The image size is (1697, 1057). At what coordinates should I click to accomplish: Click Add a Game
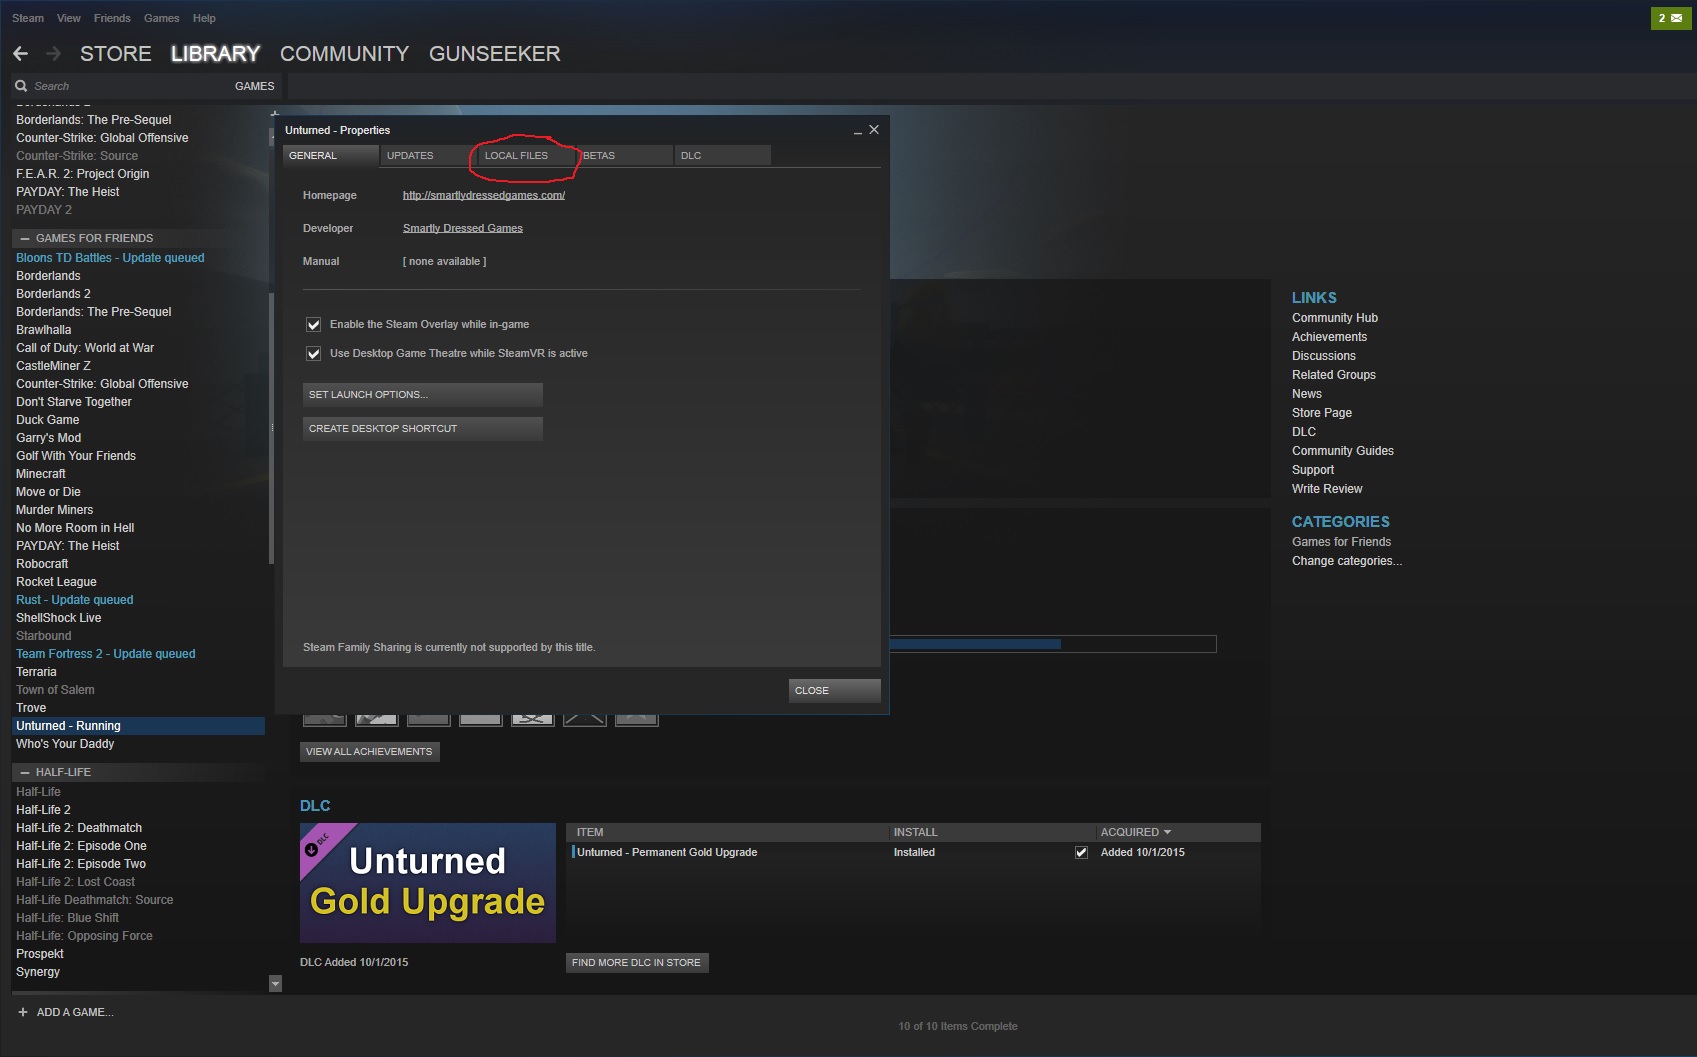point(75,1012)
